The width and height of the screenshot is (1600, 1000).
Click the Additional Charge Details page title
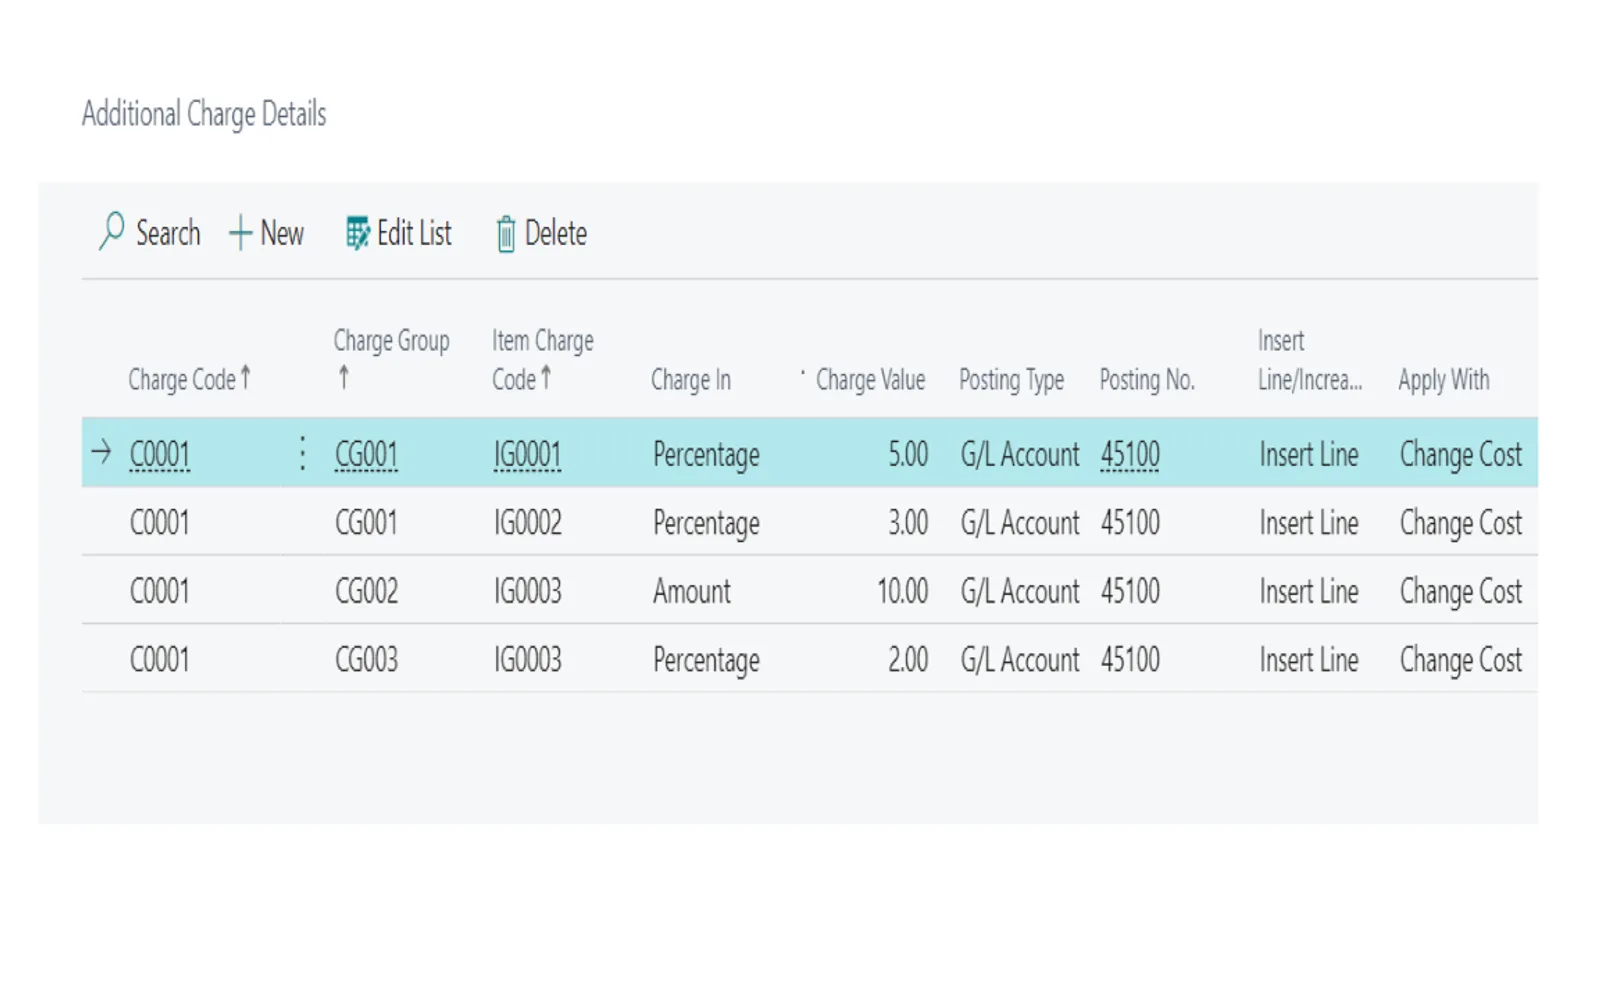point(204,114)
